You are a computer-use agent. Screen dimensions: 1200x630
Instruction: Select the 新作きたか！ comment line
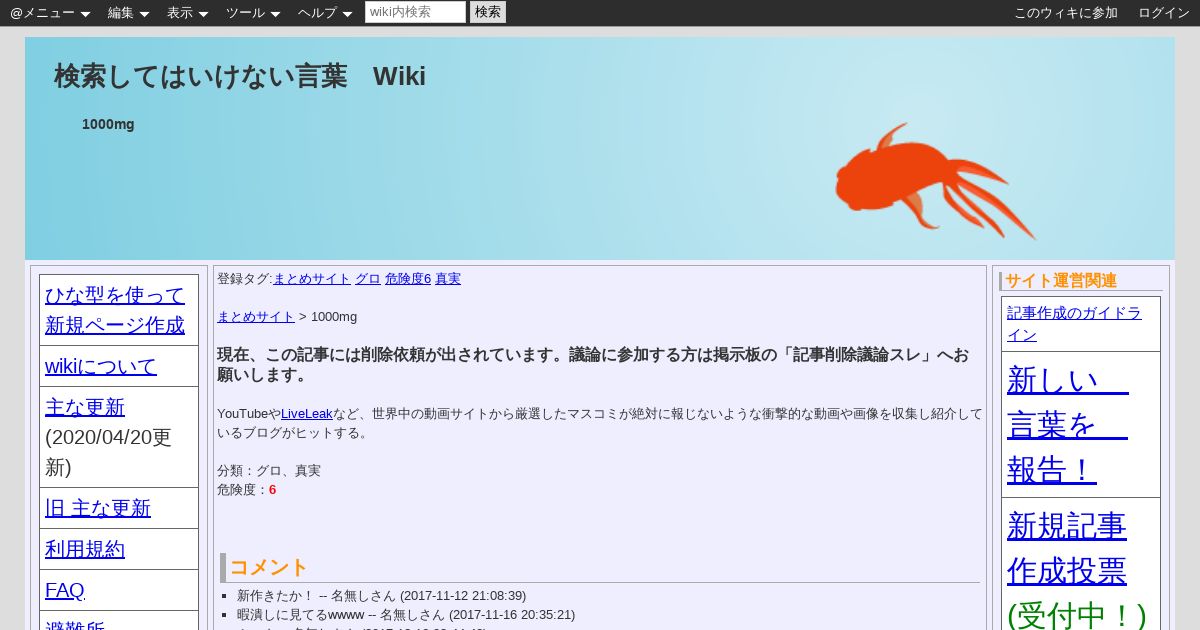(x=381, y=596)
